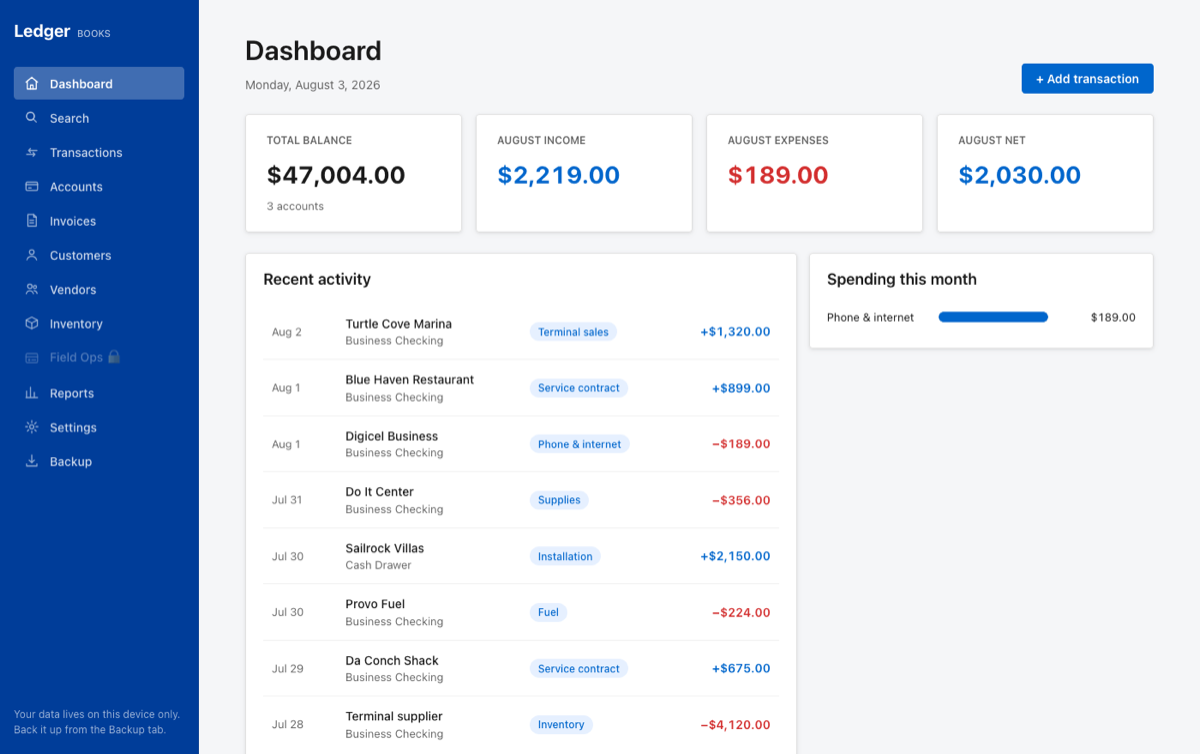Click the +$899.00 amount

[741, 388]
